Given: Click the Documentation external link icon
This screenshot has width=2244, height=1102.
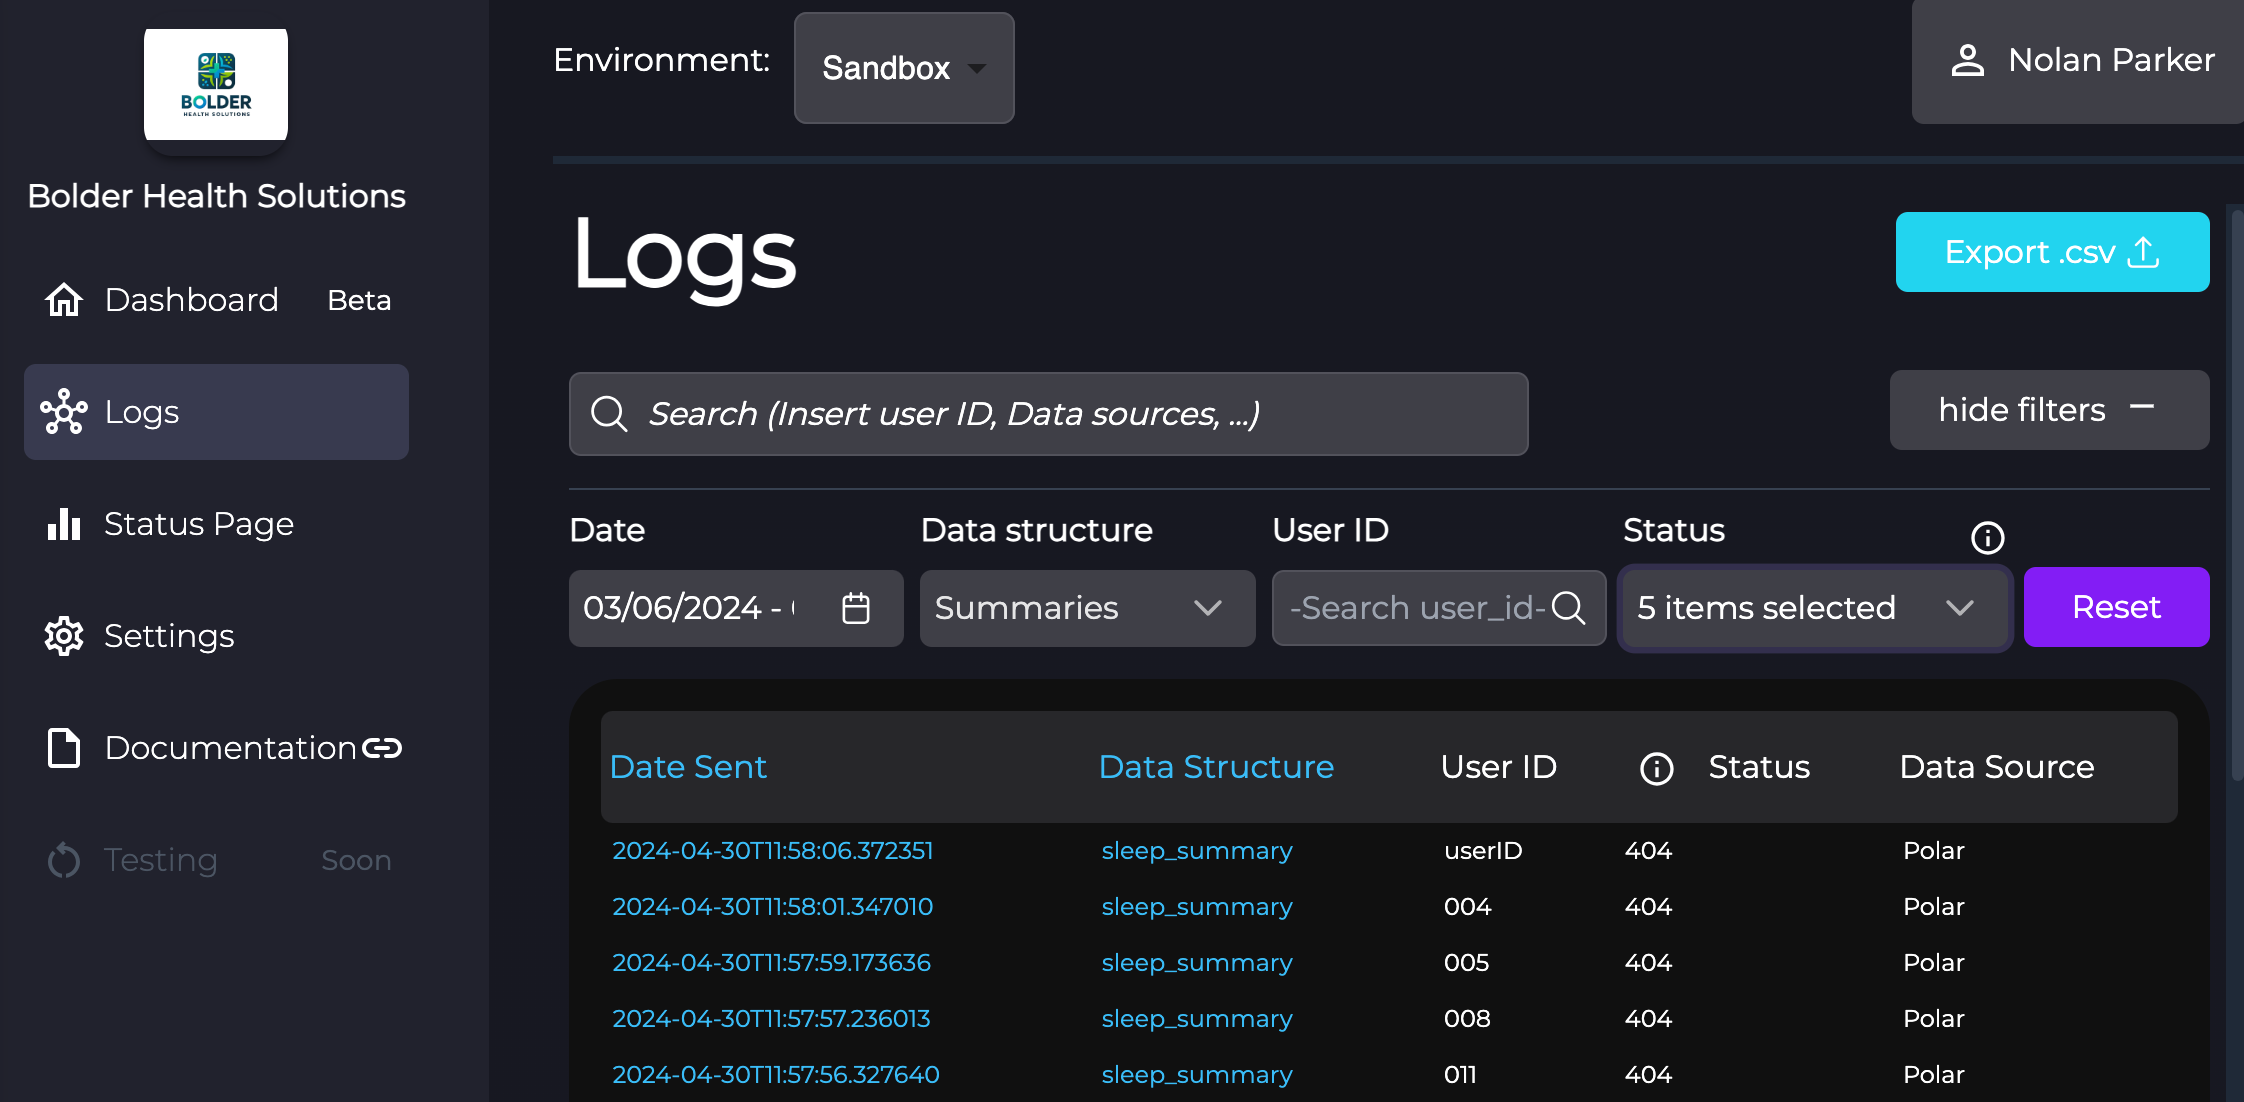Looking at the screenshot, I should coord(382,748).
